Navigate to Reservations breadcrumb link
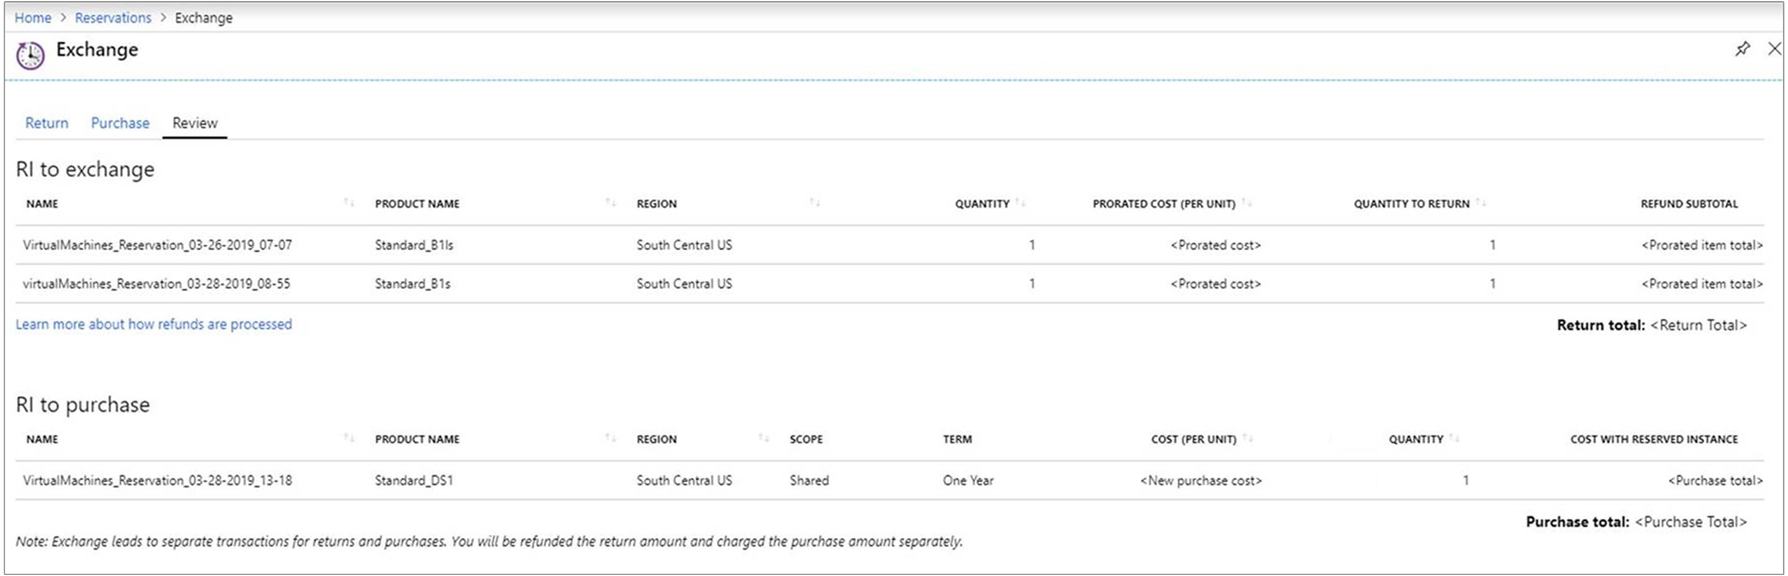Screen dimensions: 1788x576 coord(113,18)
